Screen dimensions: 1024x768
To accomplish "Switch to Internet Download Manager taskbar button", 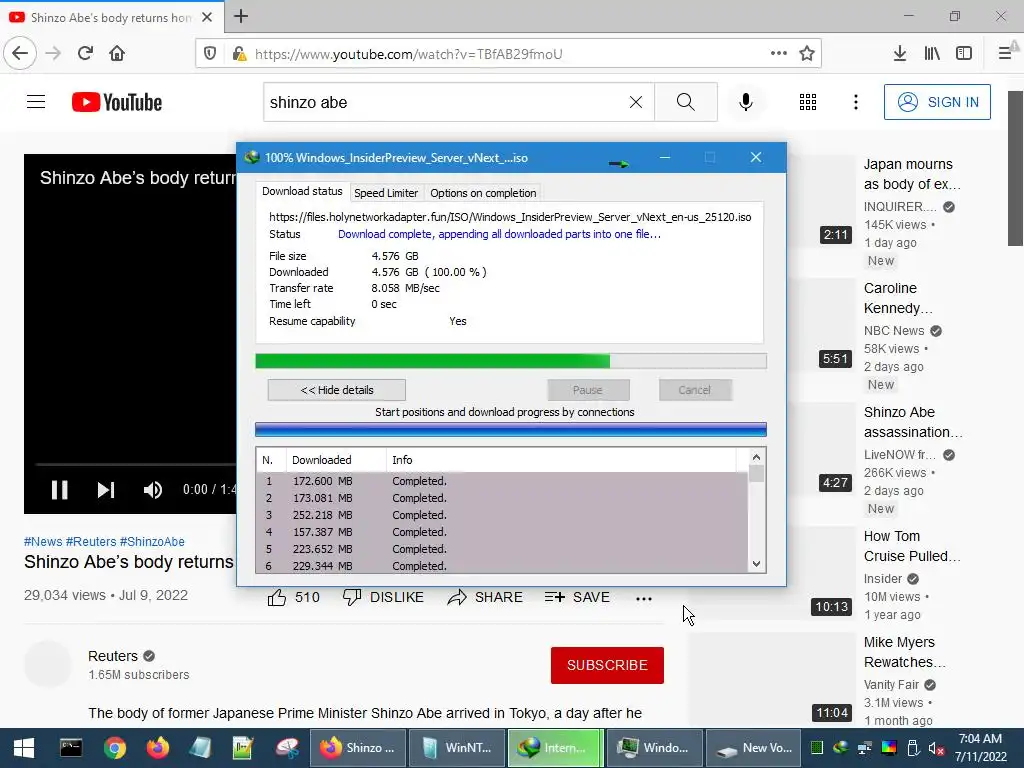I will click(556, 748).
